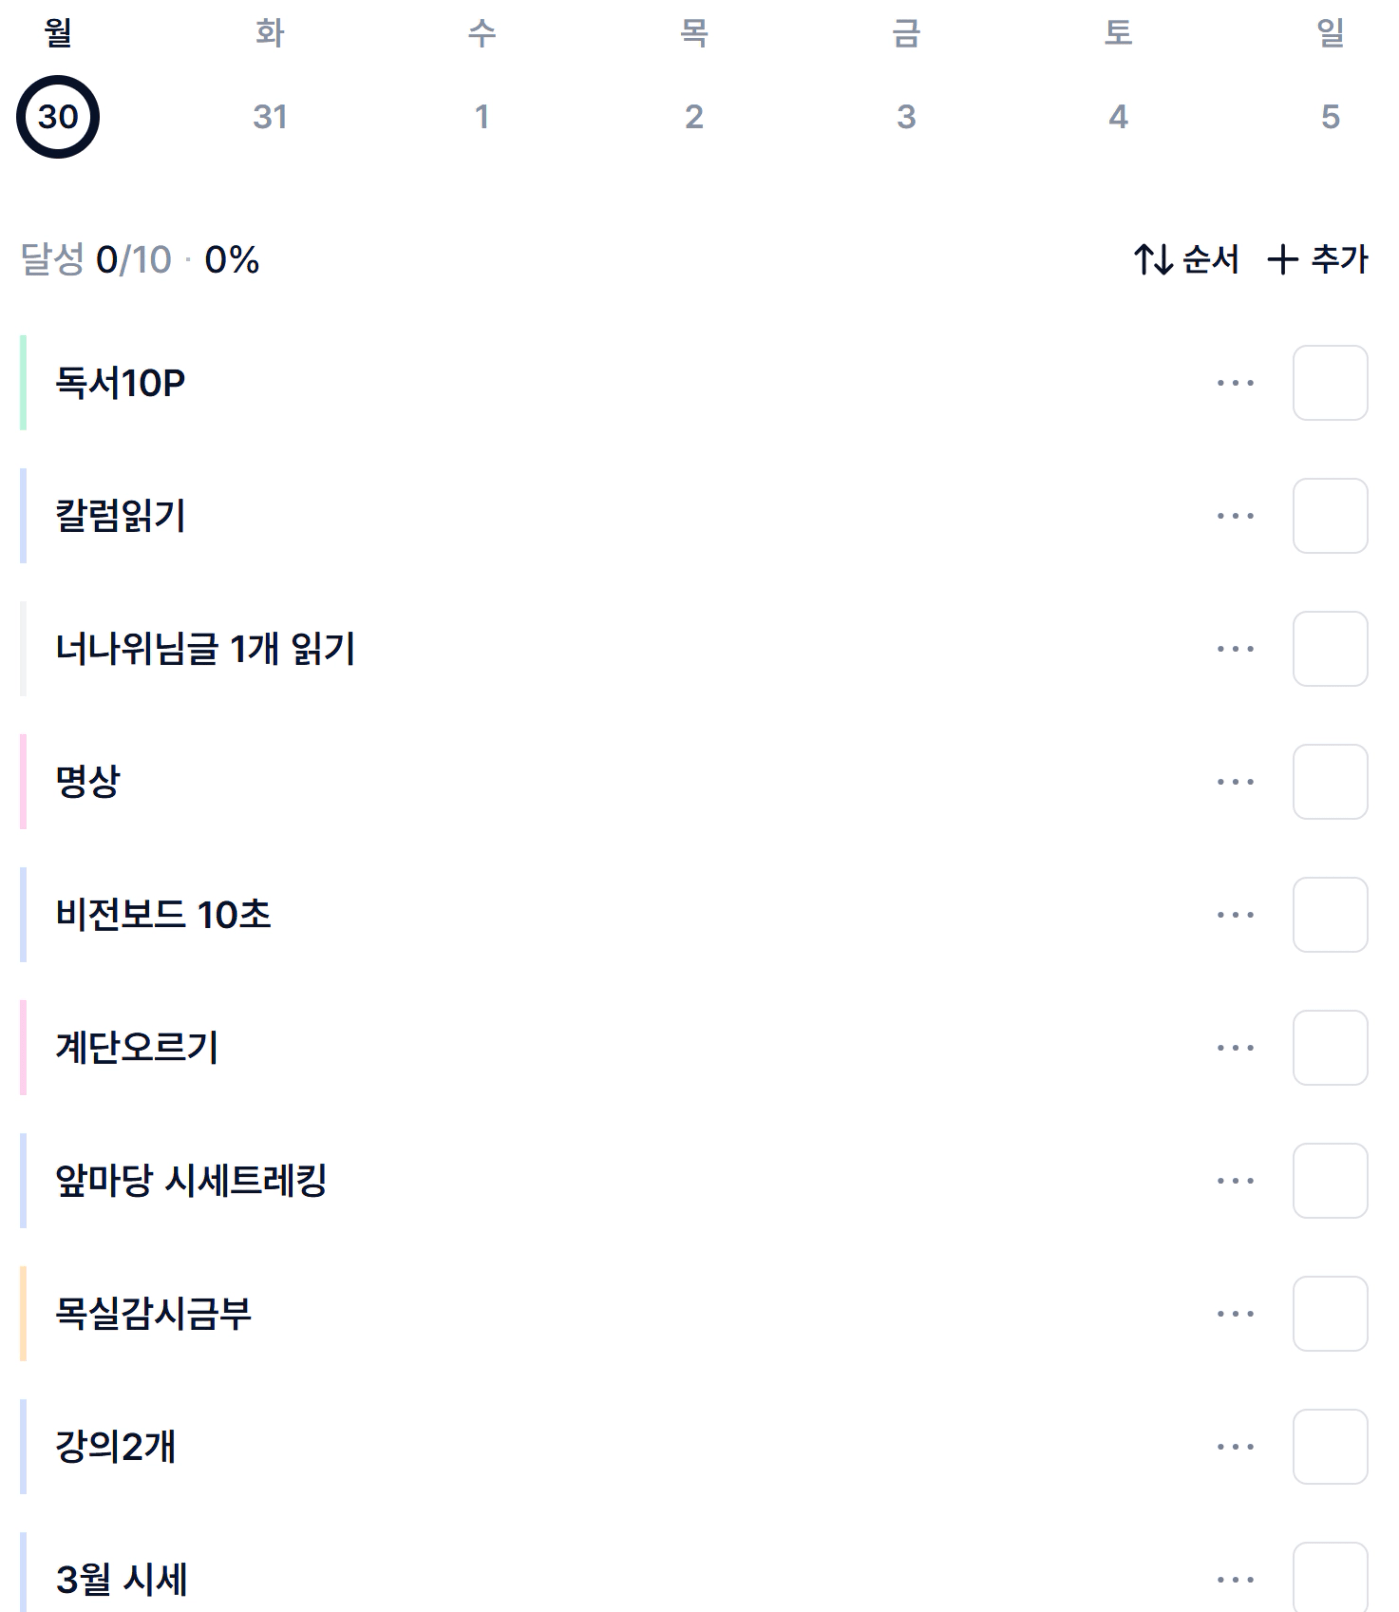This screenshot has height=1612, width=1399.
Task: Open more options for 독서10P habit
Action: pos(1235,383)
